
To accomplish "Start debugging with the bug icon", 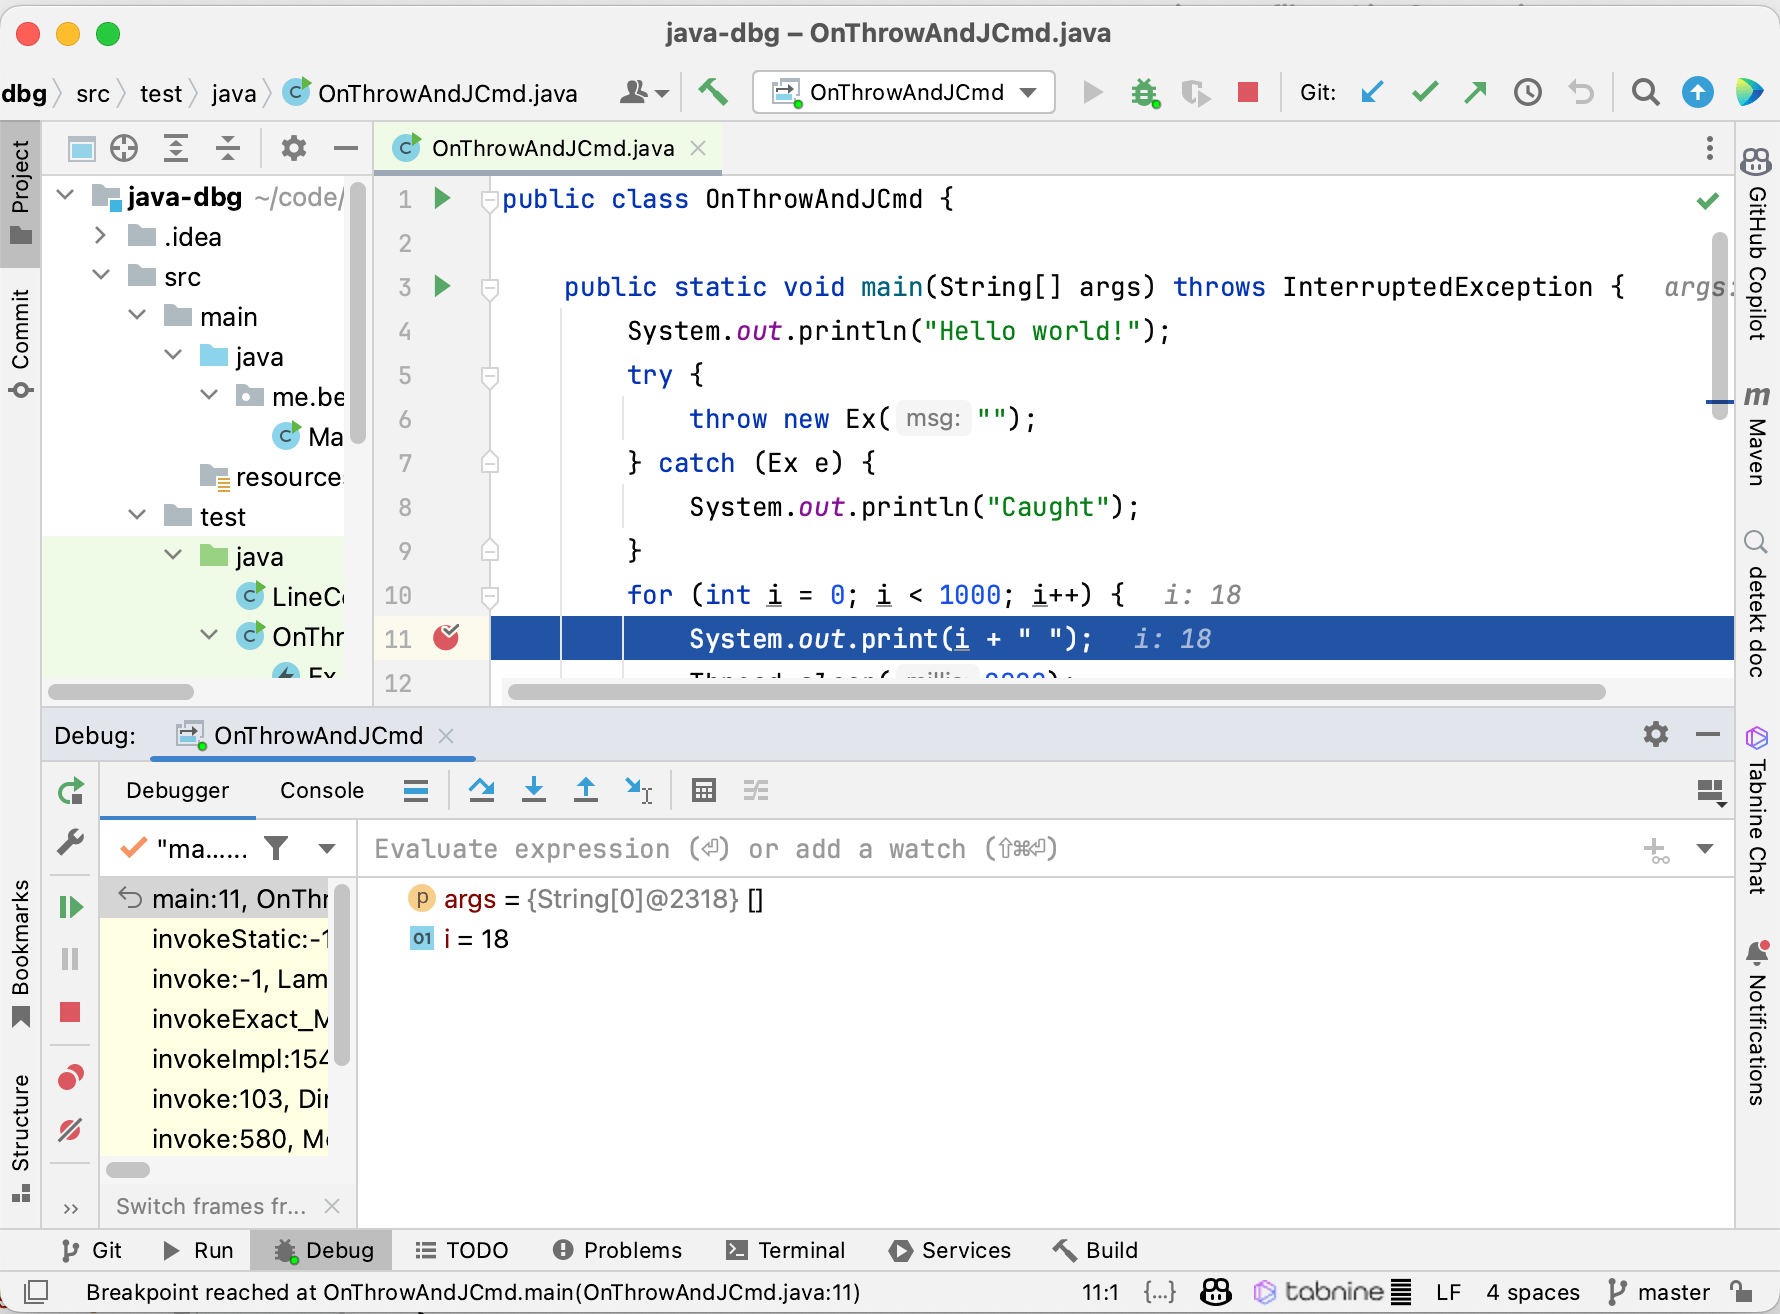I will (x=1145, y=92).
